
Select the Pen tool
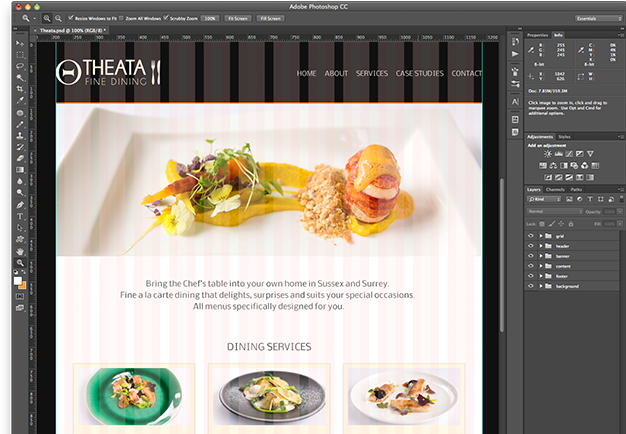coord(20,205)
